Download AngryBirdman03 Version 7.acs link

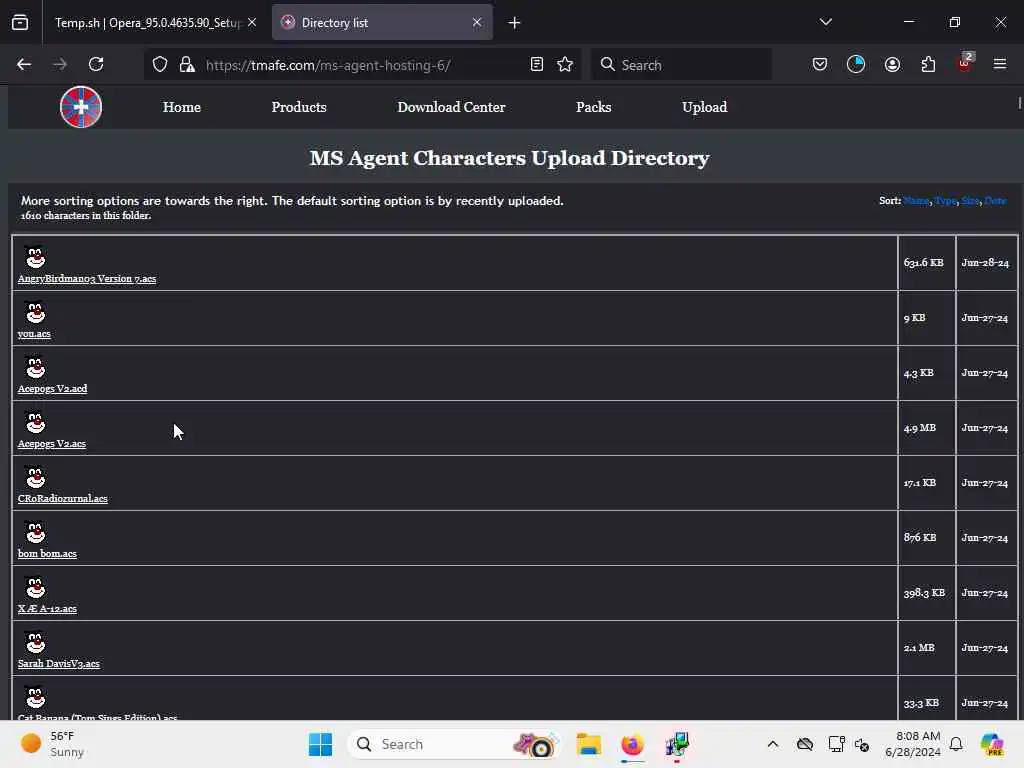point(87,279)
